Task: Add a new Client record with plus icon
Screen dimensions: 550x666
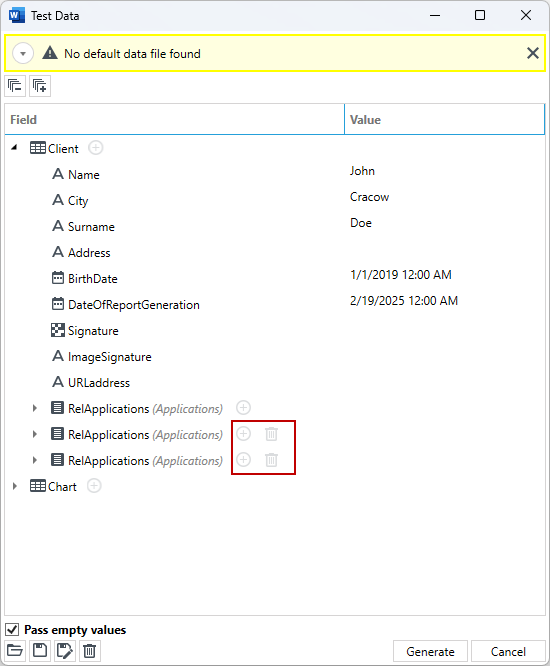Action: [96, 148]
